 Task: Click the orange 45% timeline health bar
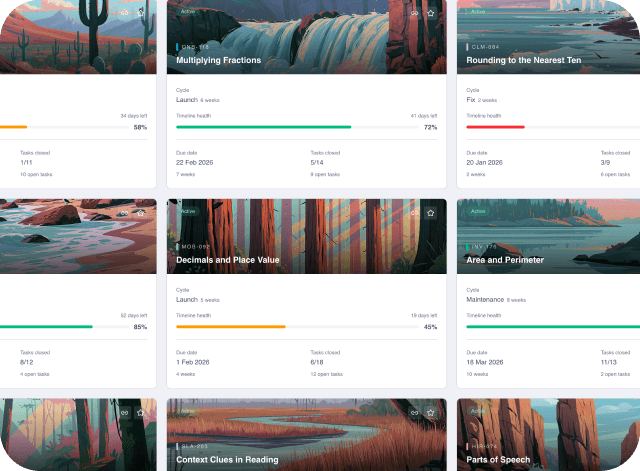coord(231,327)
